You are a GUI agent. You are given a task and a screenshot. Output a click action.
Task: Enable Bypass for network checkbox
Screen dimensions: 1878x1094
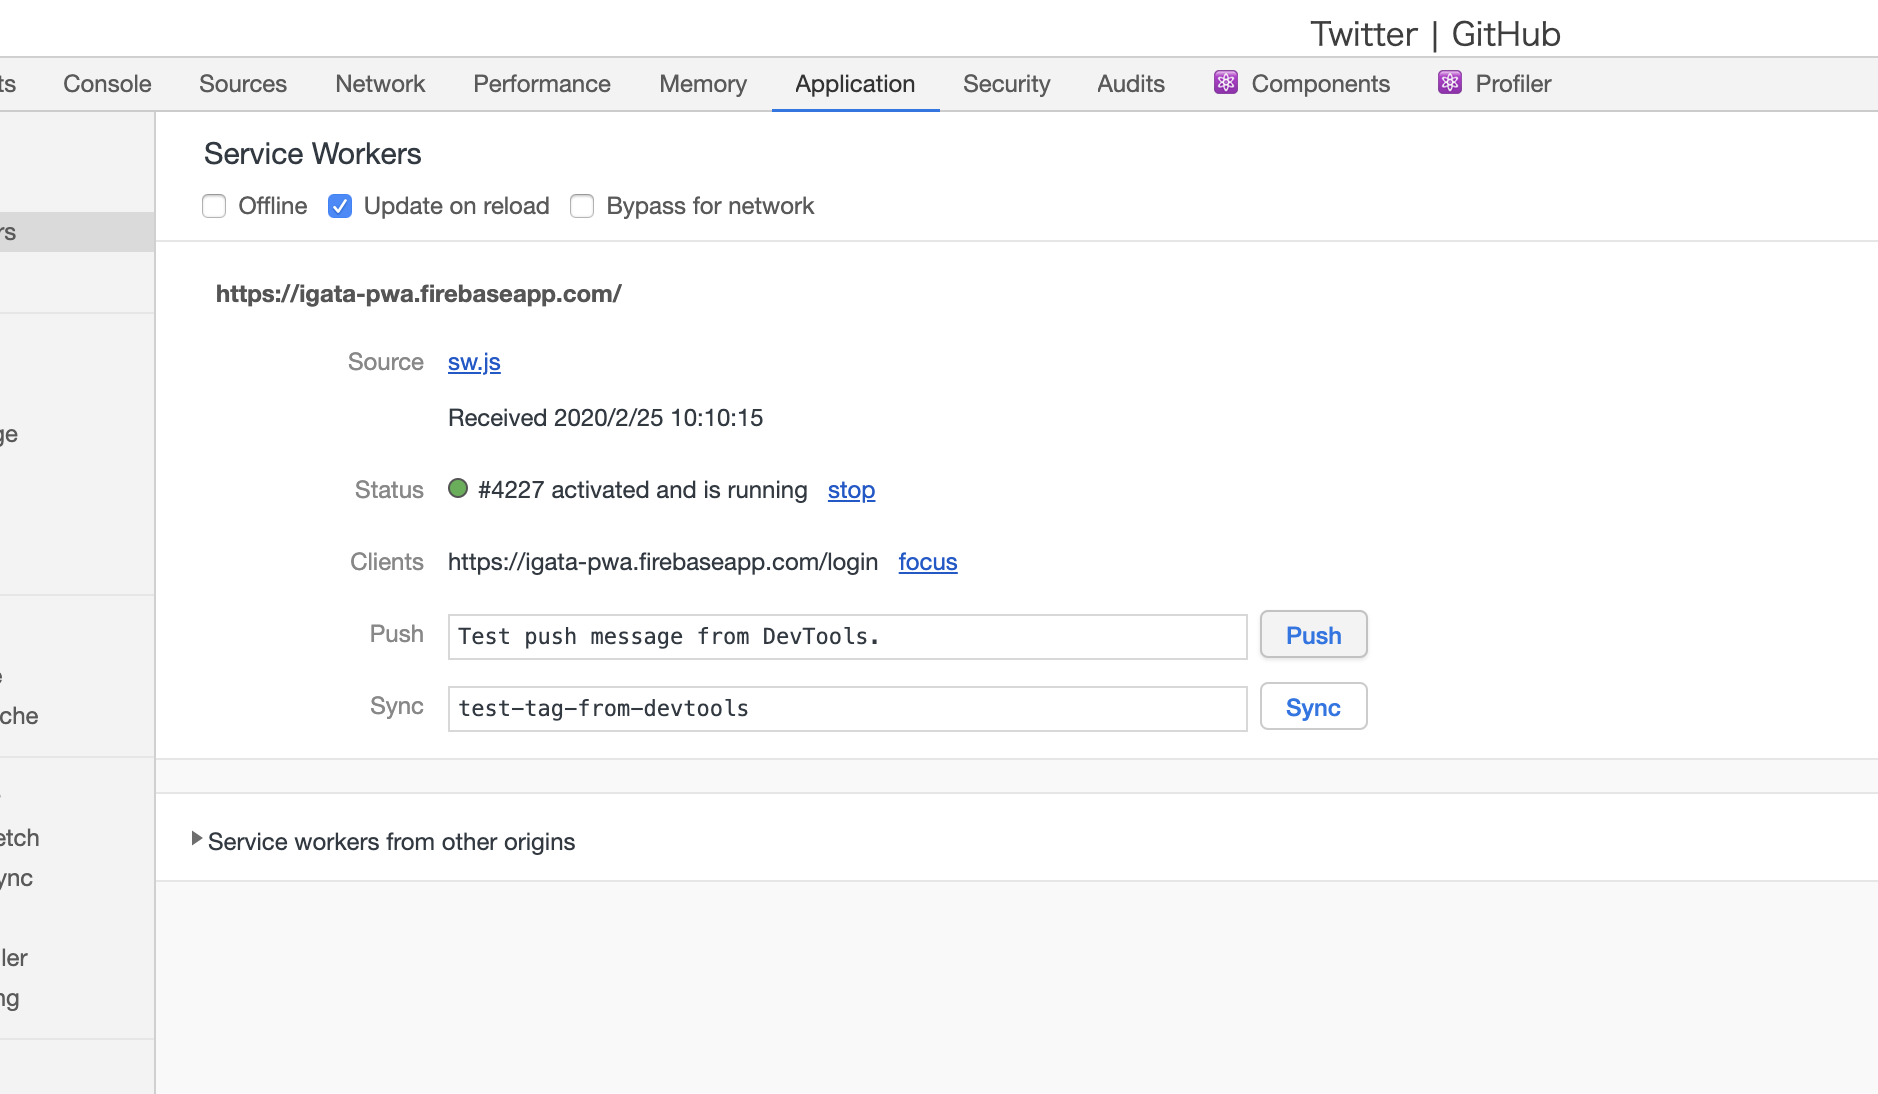[582, 206]
